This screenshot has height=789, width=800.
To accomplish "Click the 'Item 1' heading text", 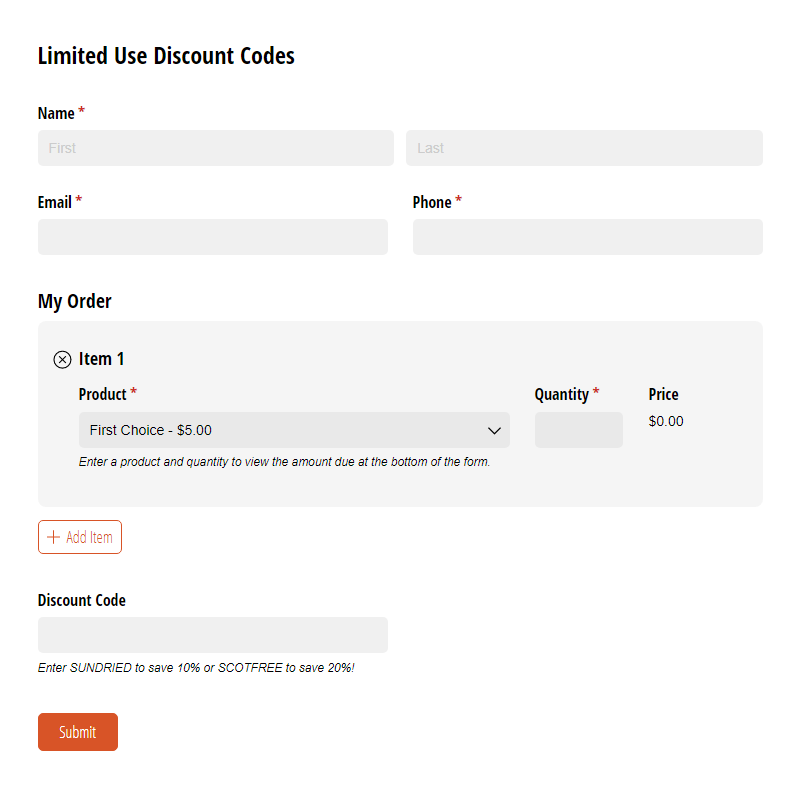I will tap(101, 359).
